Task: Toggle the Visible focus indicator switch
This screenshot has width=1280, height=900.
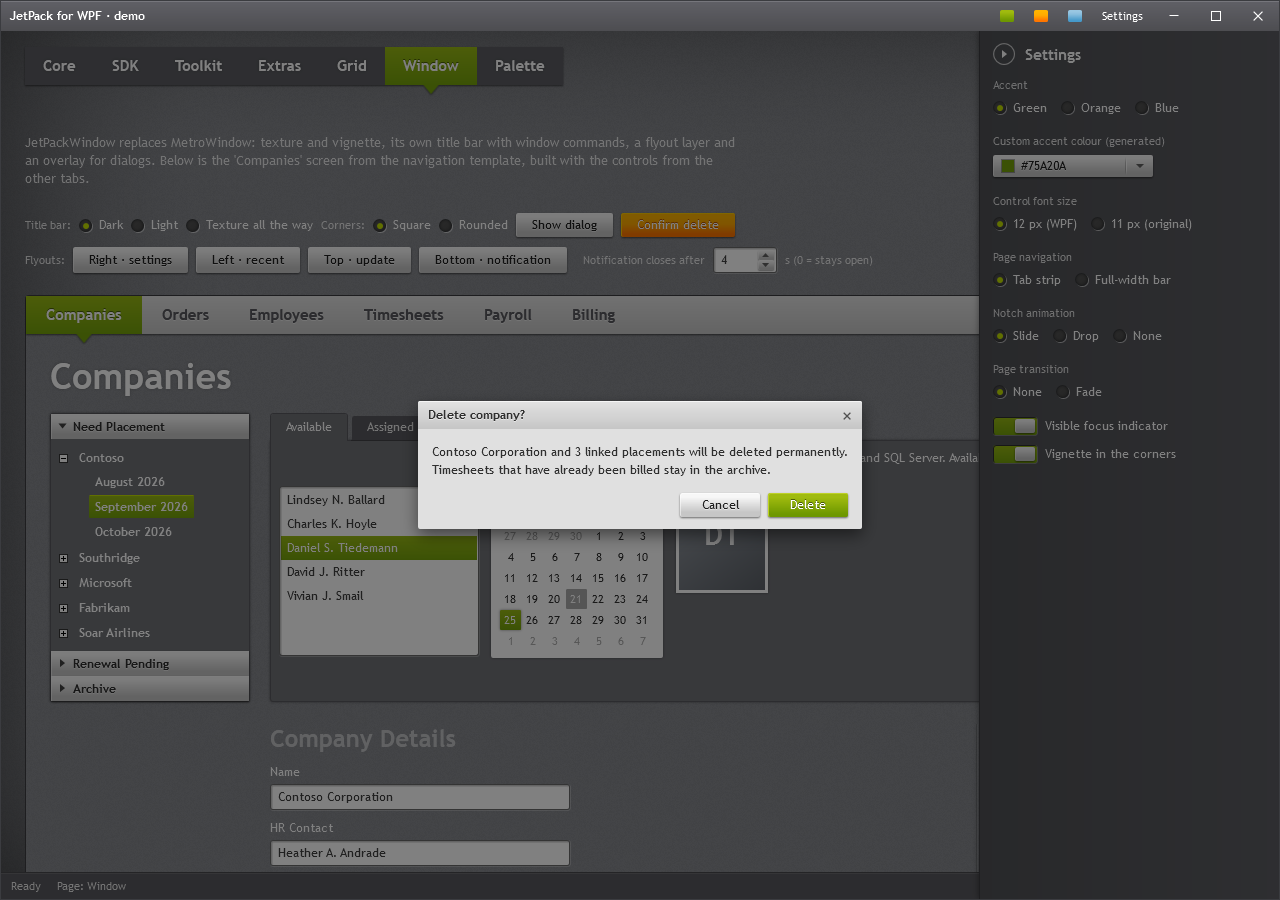Action: pos(1015,426)
